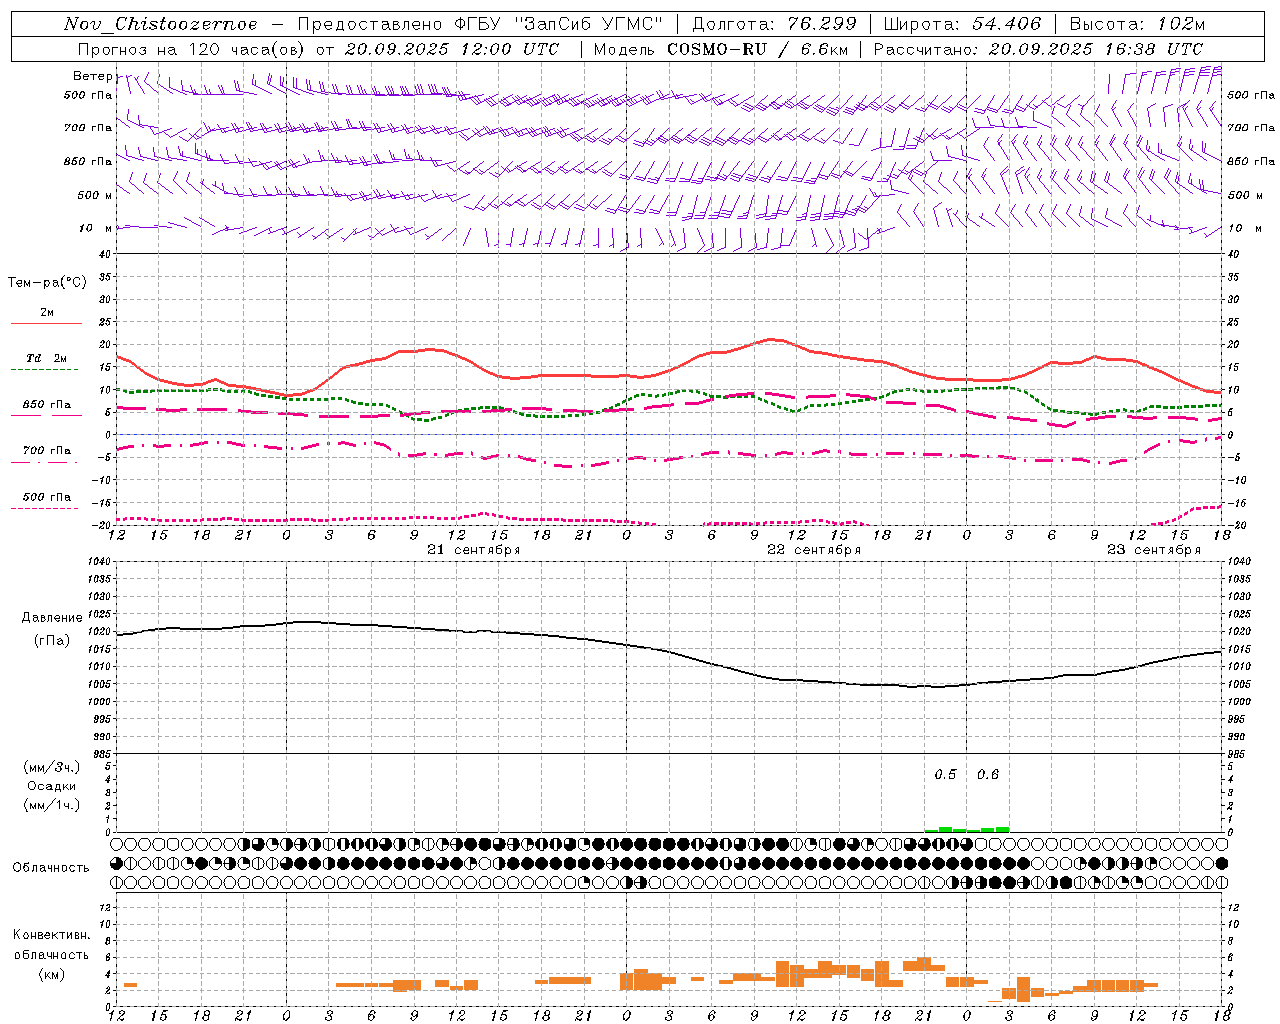Click the Конвективн. label of the convective panel
1280x1024 pixels.
[x=51, y=935]
